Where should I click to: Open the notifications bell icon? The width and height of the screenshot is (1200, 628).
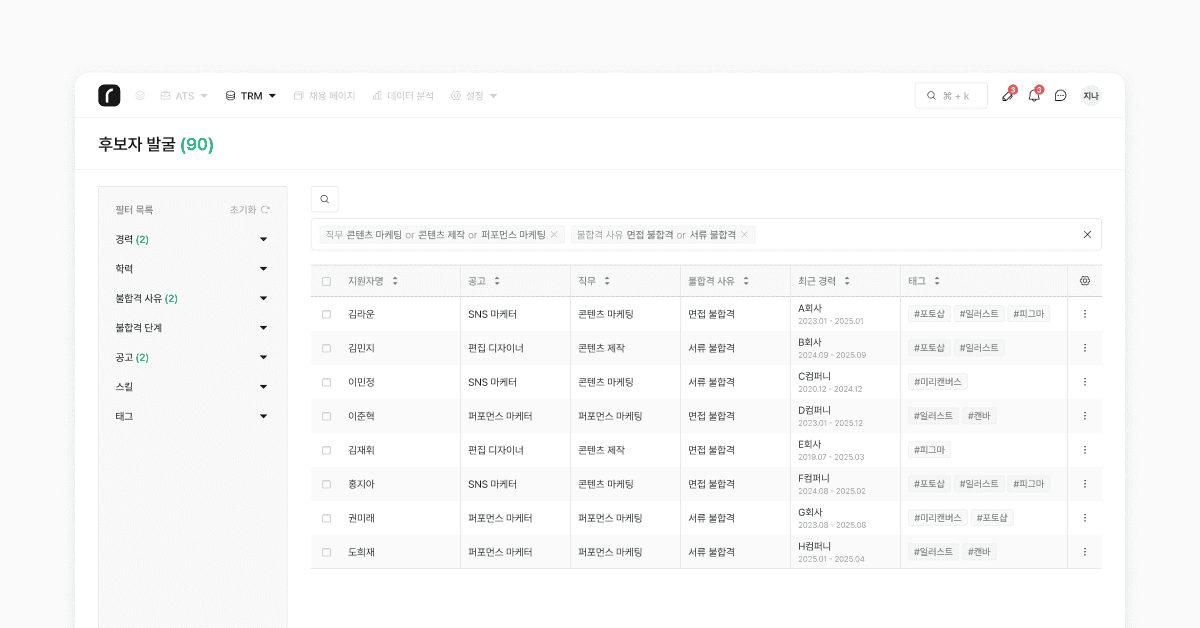point(1034,96)
